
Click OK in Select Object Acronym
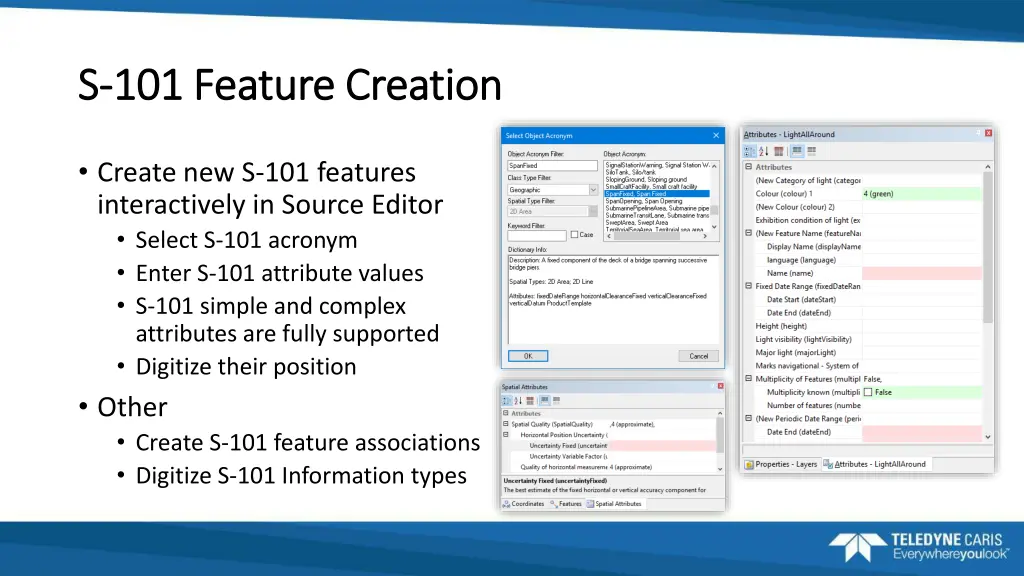pyautogui.click(x=528, y=356)
